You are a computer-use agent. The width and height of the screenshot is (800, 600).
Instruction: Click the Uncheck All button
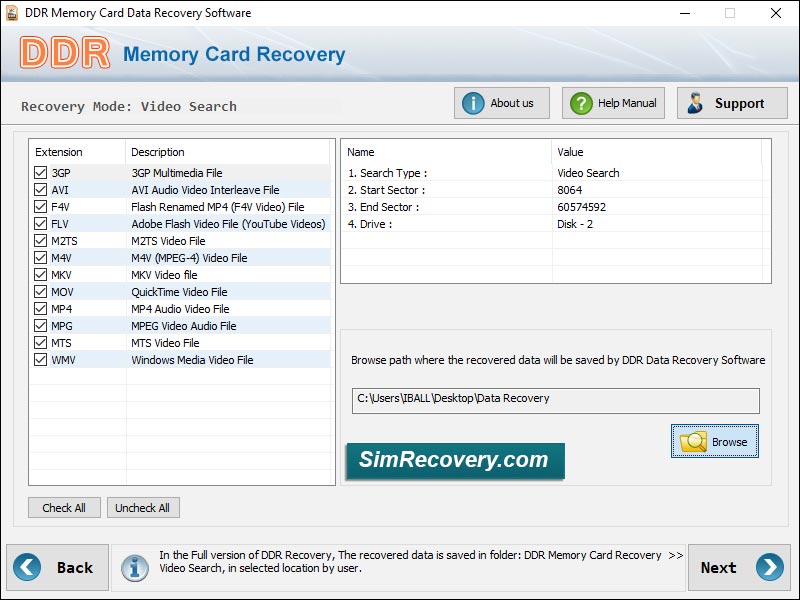point(143,507)
